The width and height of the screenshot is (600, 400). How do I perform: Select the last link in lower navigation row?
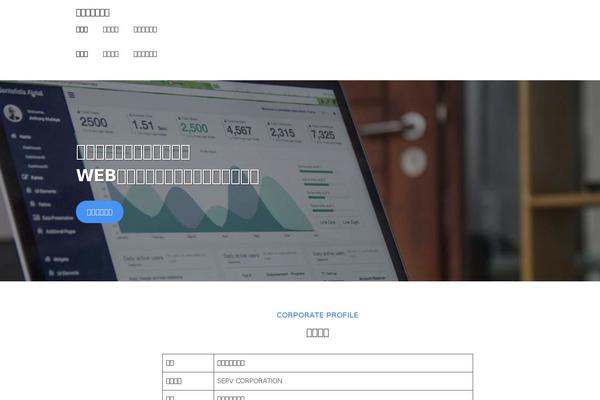[x=145, y=54]
